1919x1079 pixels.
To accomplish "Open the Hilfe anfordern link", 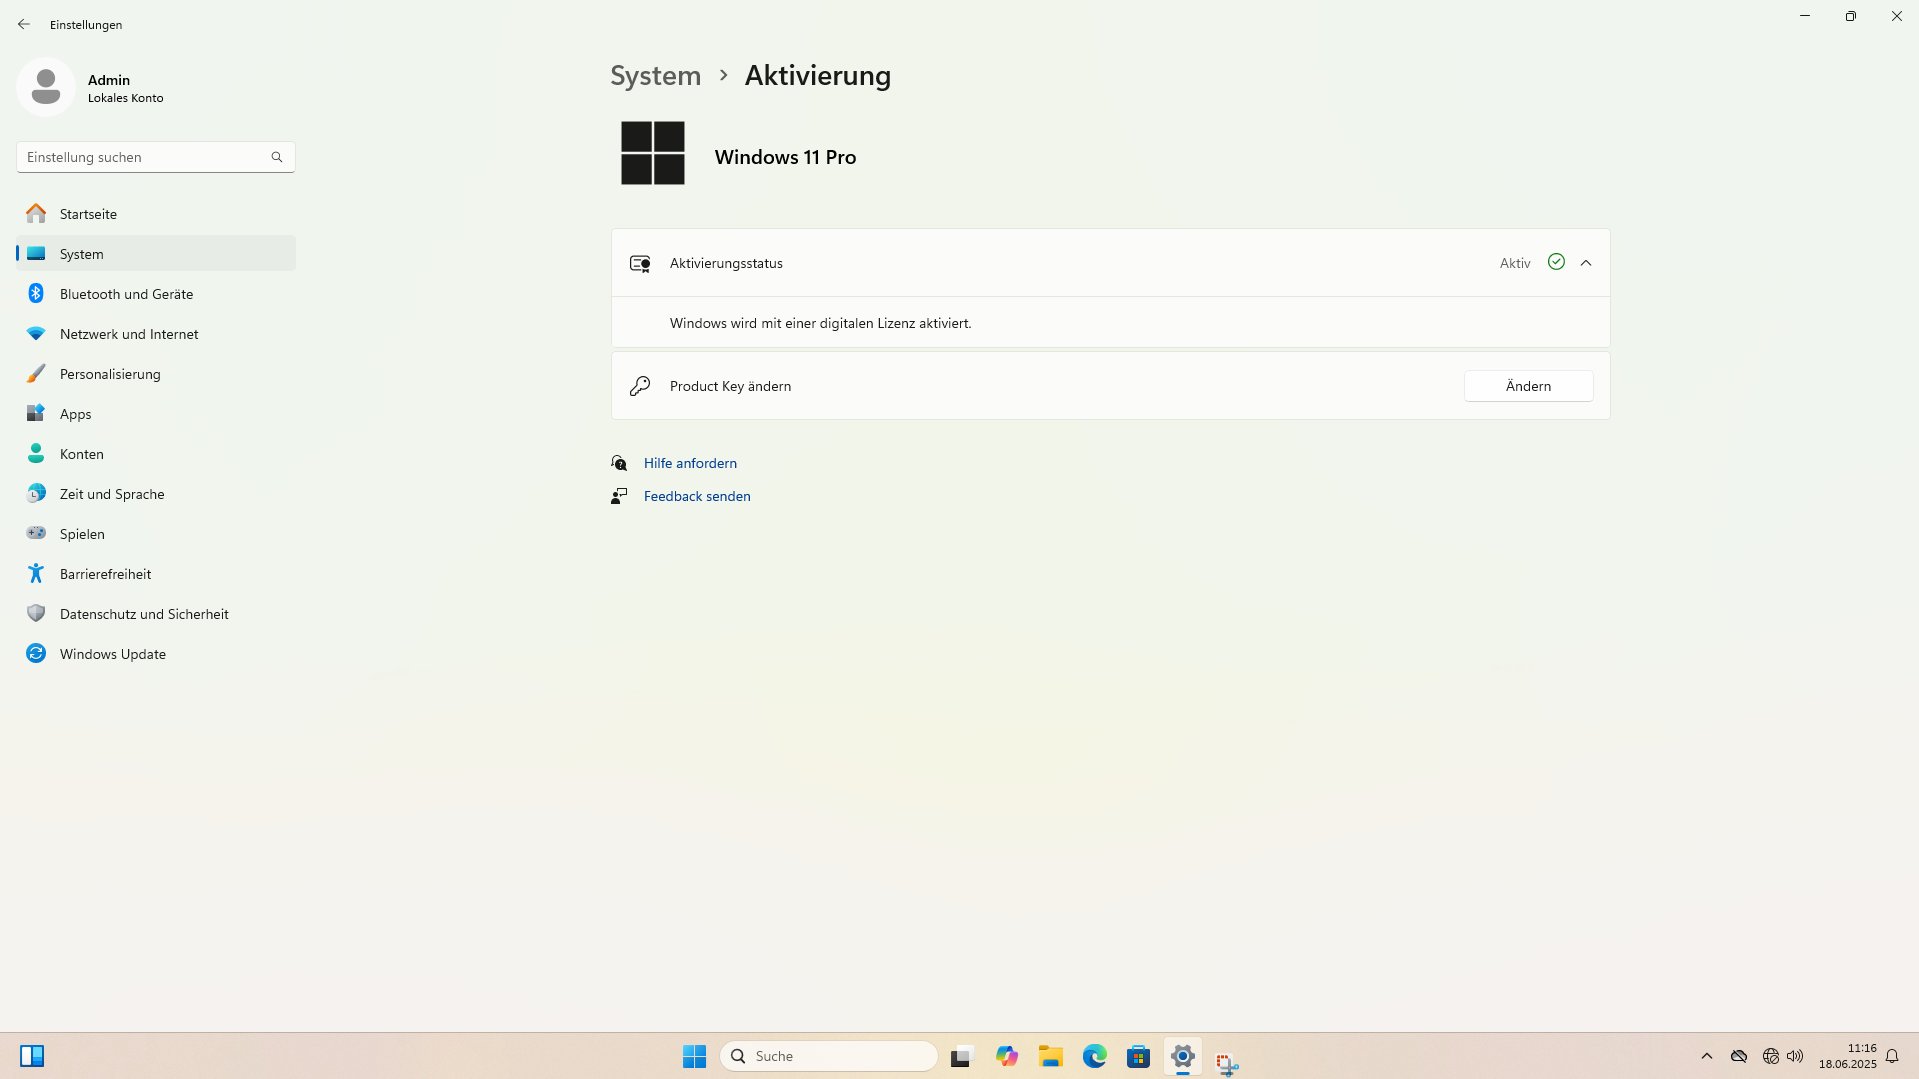I will pos(690,462).
